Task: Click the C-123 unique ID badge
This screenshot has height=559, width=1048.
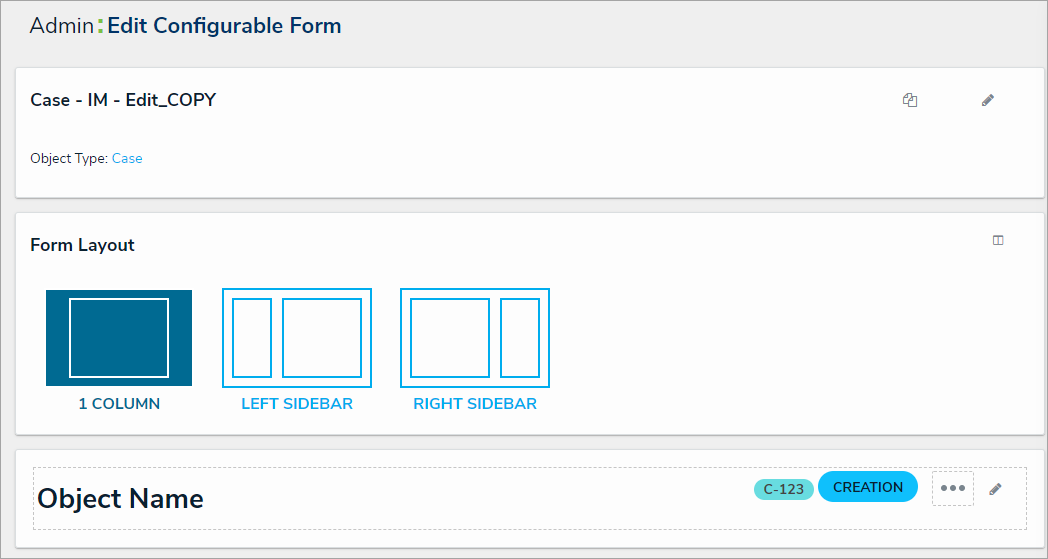Action: pos(784,489)
